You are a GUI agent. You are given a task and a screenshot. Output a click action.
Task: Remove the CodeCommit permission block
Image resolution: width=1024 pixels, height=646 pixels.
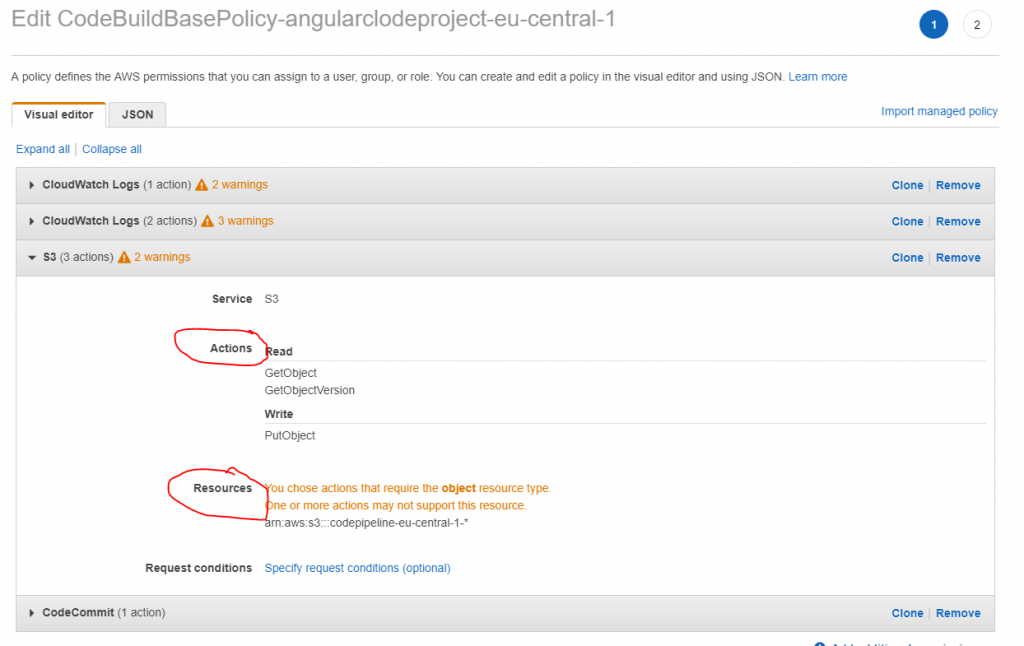point(958,613)
